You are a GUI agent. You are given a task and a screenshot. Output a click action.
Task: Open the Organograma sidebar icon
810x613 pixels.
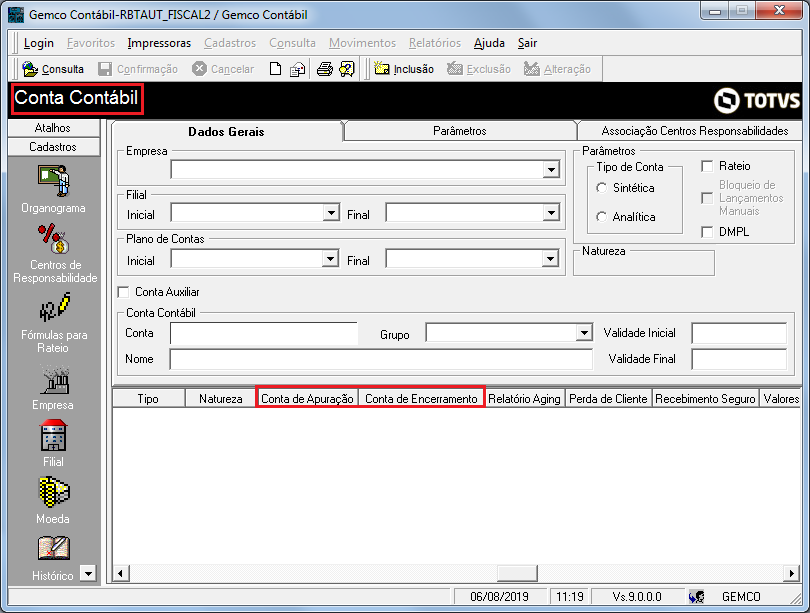tap(53, 181)
